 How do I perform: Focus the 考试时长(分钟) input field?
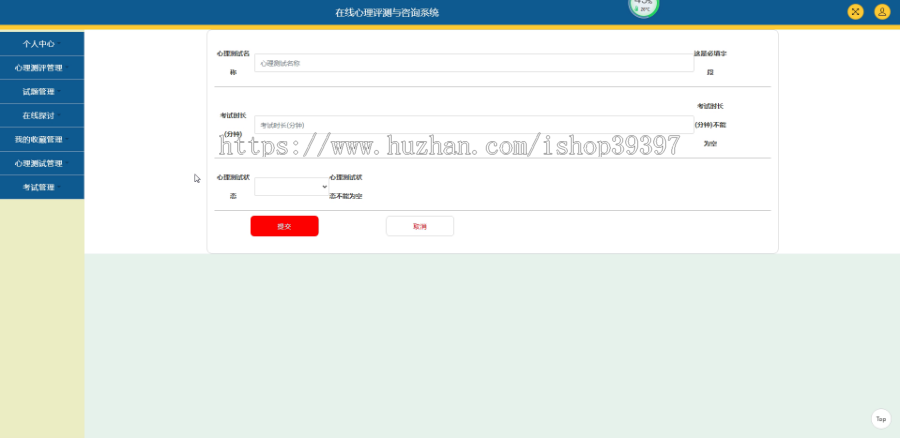coord(474,125)
